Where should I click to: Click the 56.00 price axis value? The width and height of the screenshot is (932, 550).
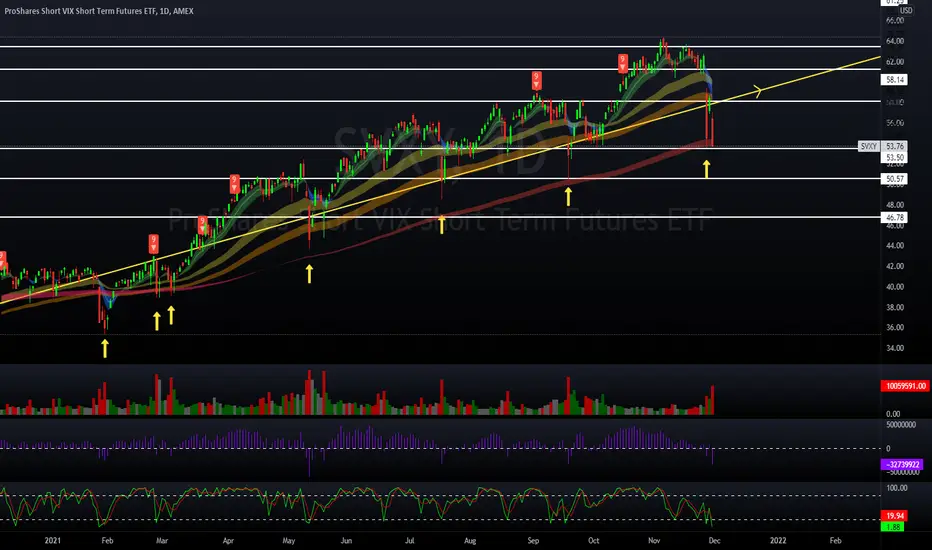pos(895,123)
